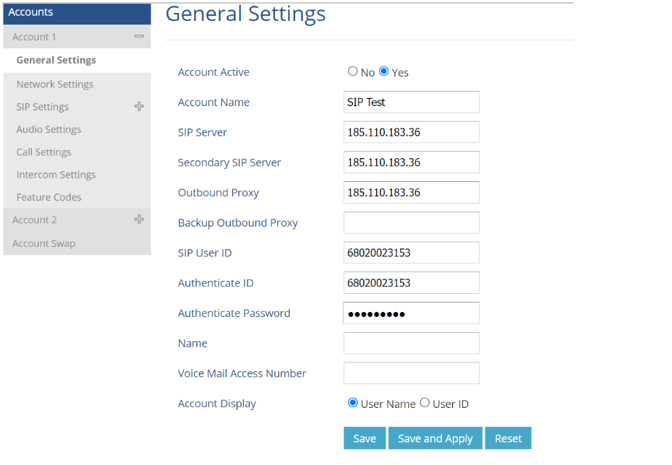Open Network Settings in sidebar

coord(55,85)
